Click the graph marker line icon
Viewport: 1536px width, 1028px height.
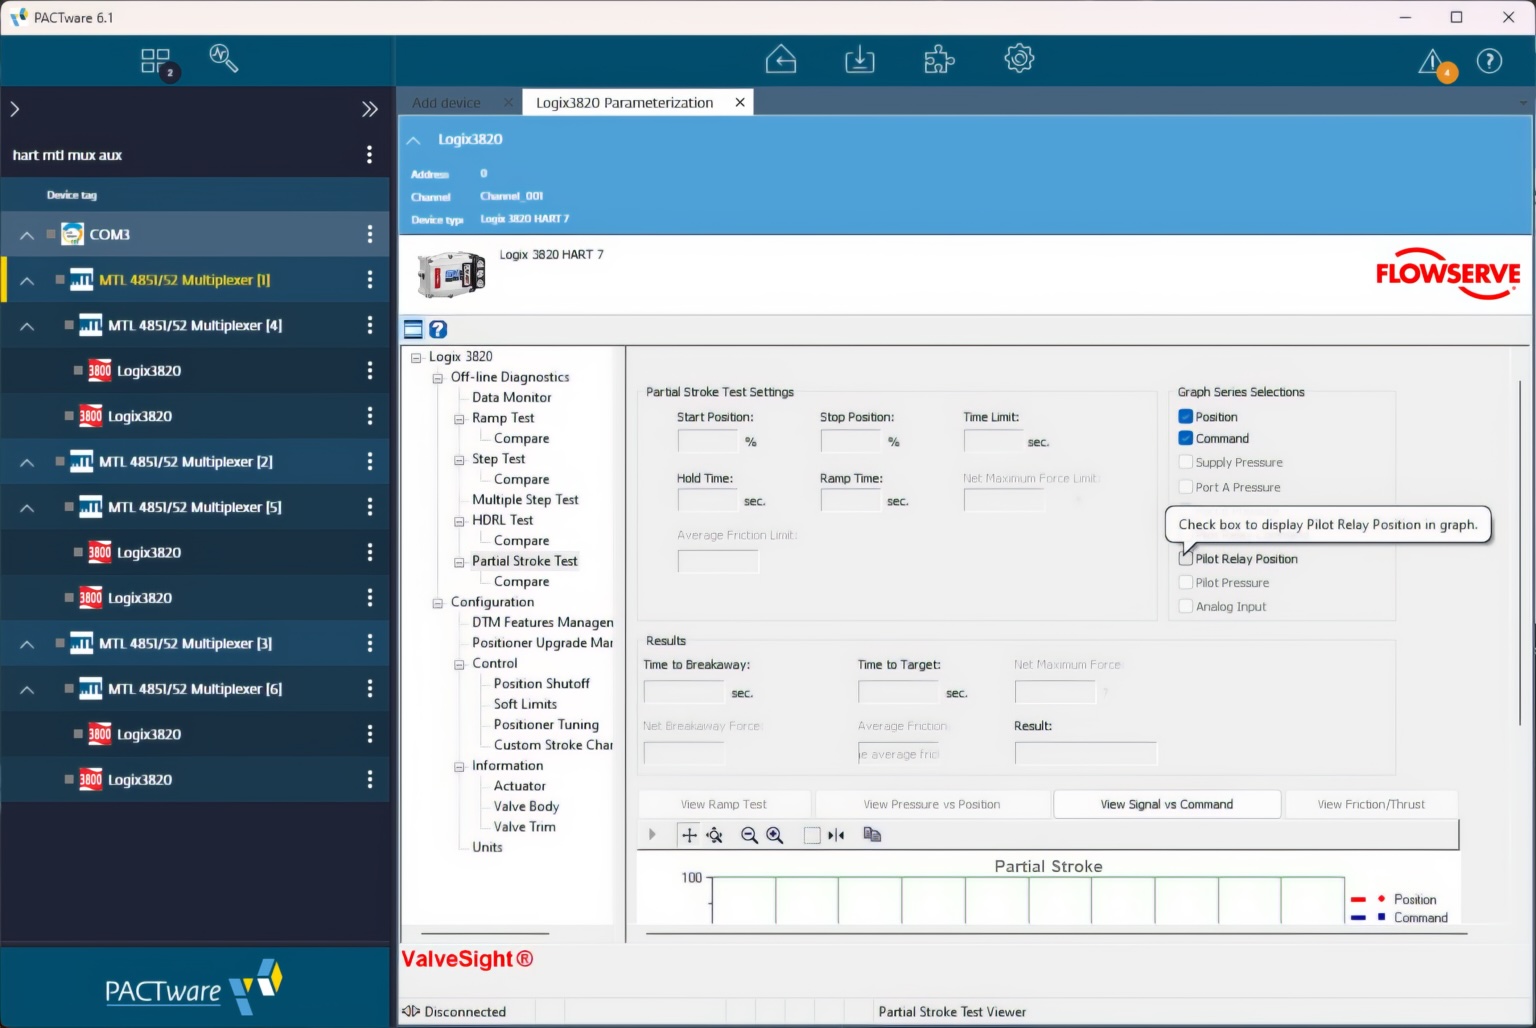pyautogui.click(x=836, y=835)
